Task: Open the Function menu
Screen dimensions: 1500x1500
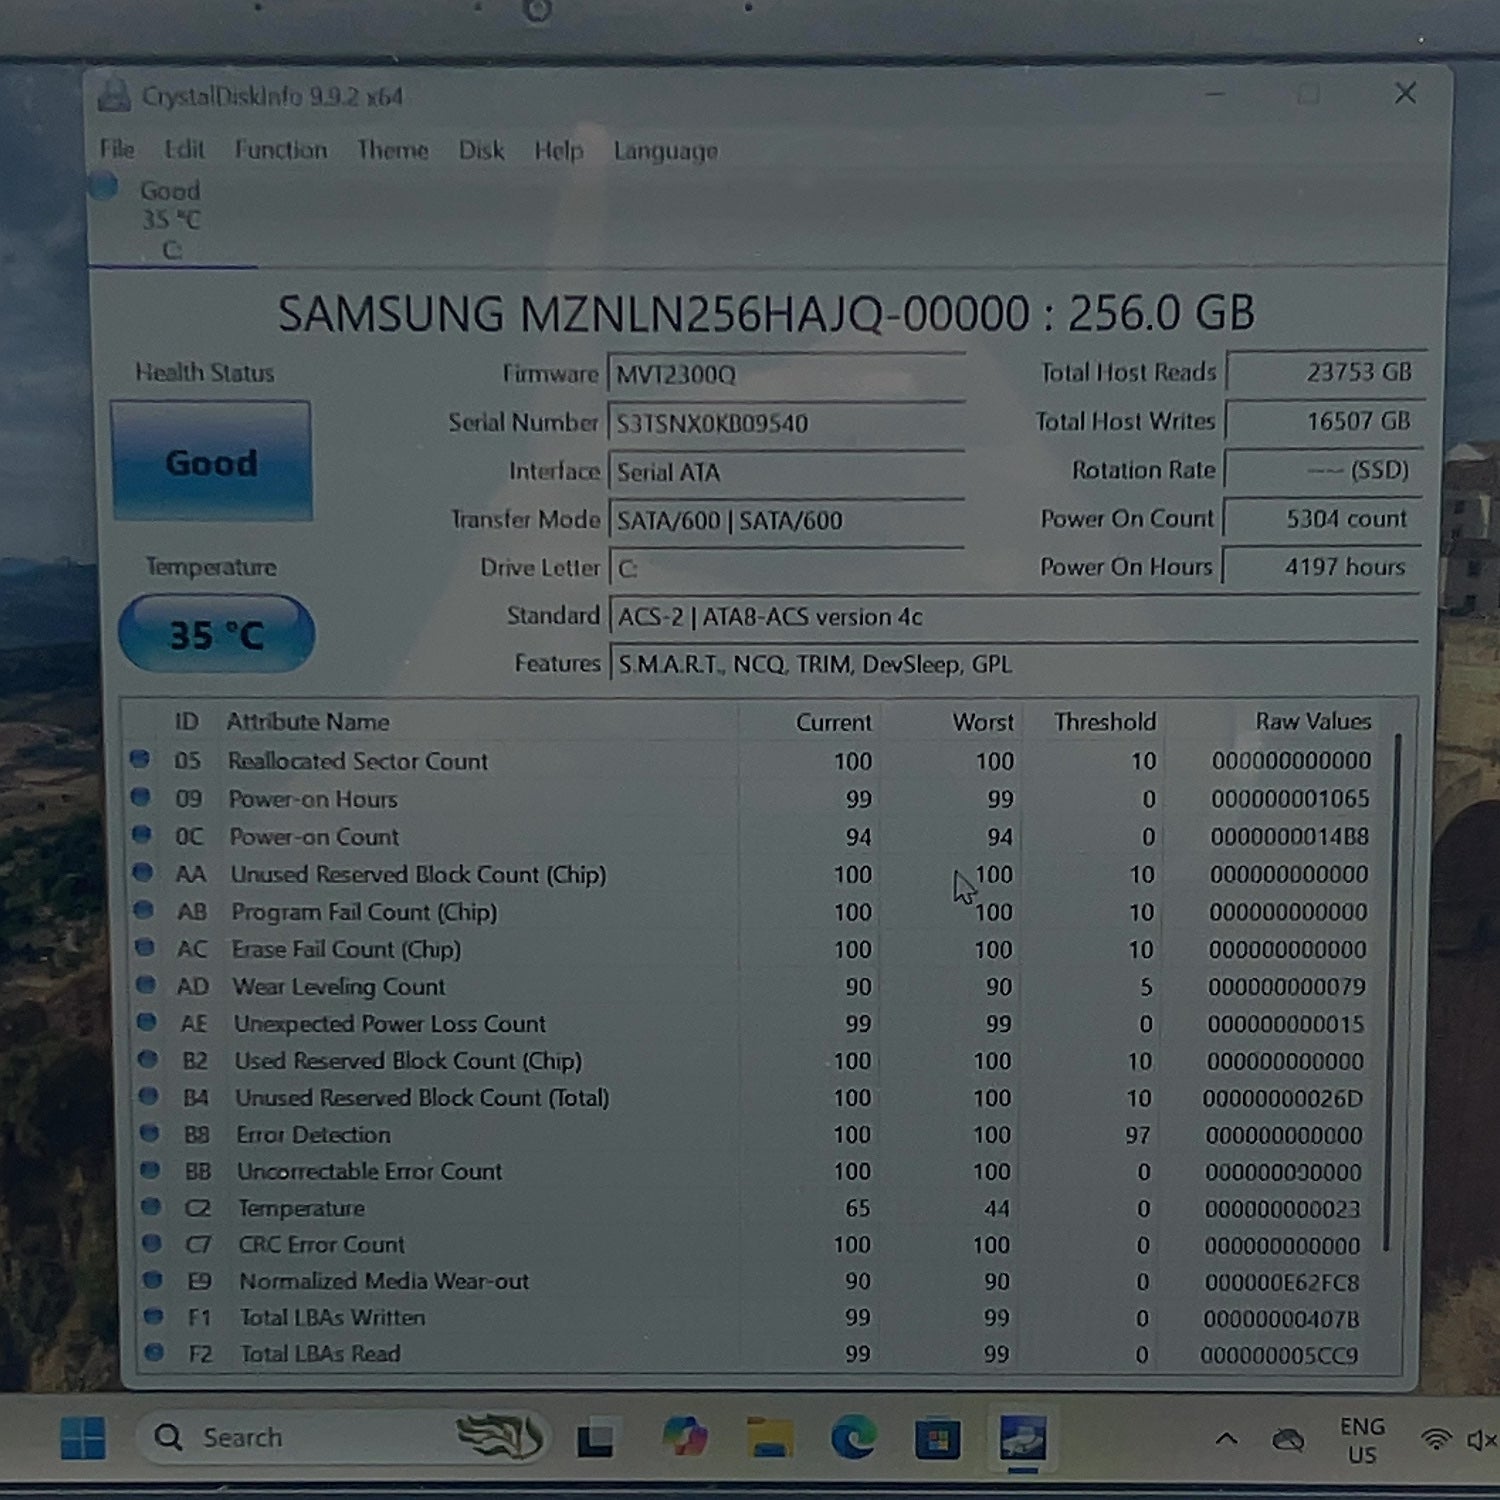Action: click(281, 150)
